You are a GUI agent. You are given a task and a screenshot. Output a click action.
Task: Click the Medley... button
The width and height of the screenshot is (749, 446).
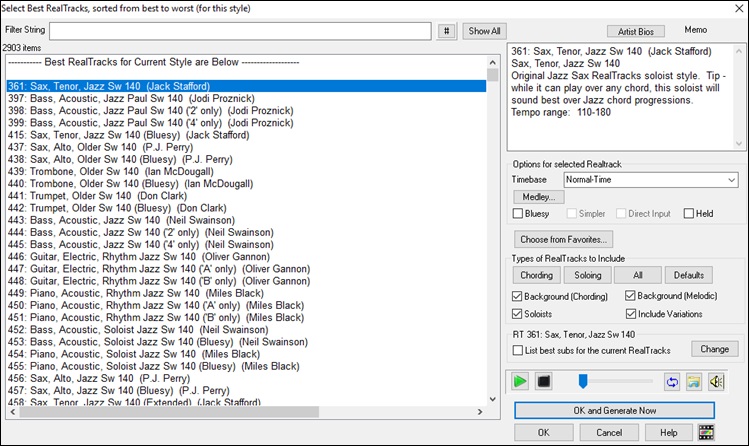539,197
